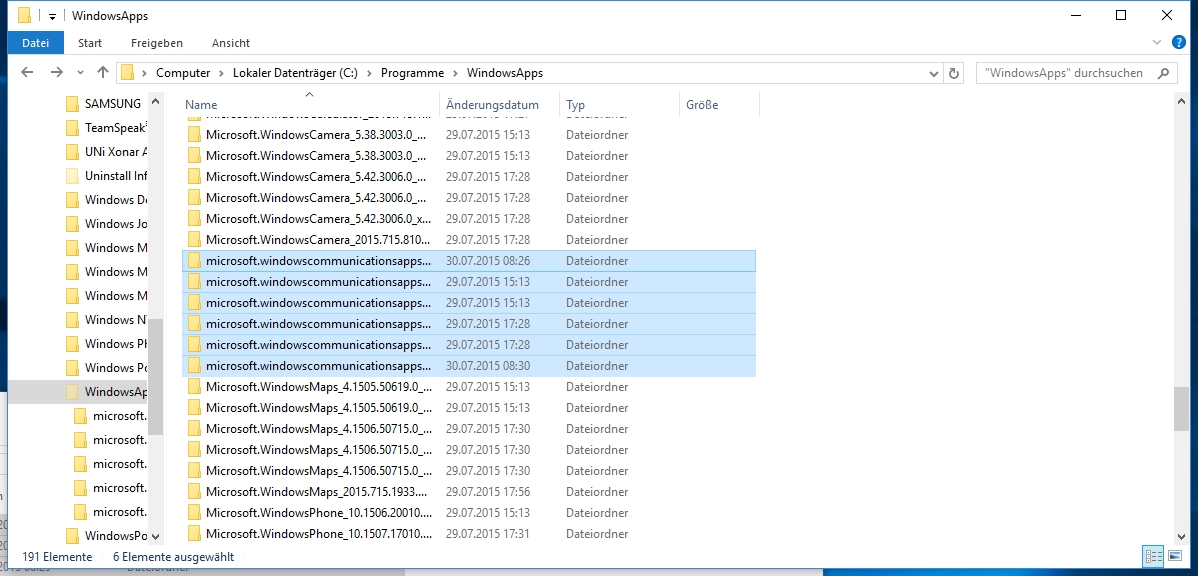Viewport: 1198px width, 576px height.
Task: Expand the chevron after Computer breadcrumb
Action: 220,73
